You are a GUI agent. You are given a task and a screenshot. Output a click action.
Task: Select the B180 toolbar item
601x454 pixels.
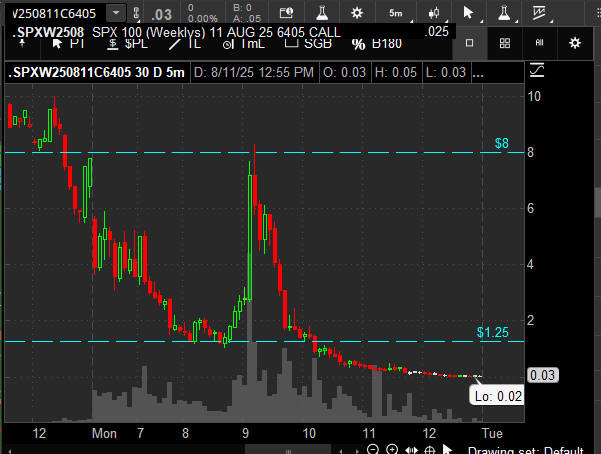388,43
